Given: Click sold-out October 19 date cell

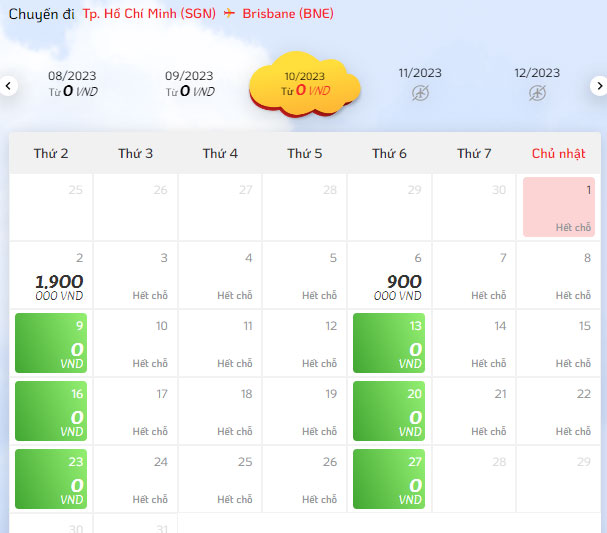Looking at the screenshot, I should click(x=305, y=411).
